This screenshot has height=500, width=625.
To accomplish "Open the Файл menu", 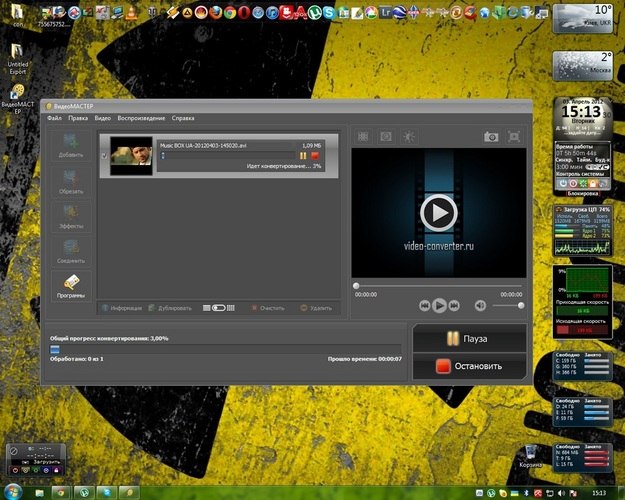I will 54,118.
